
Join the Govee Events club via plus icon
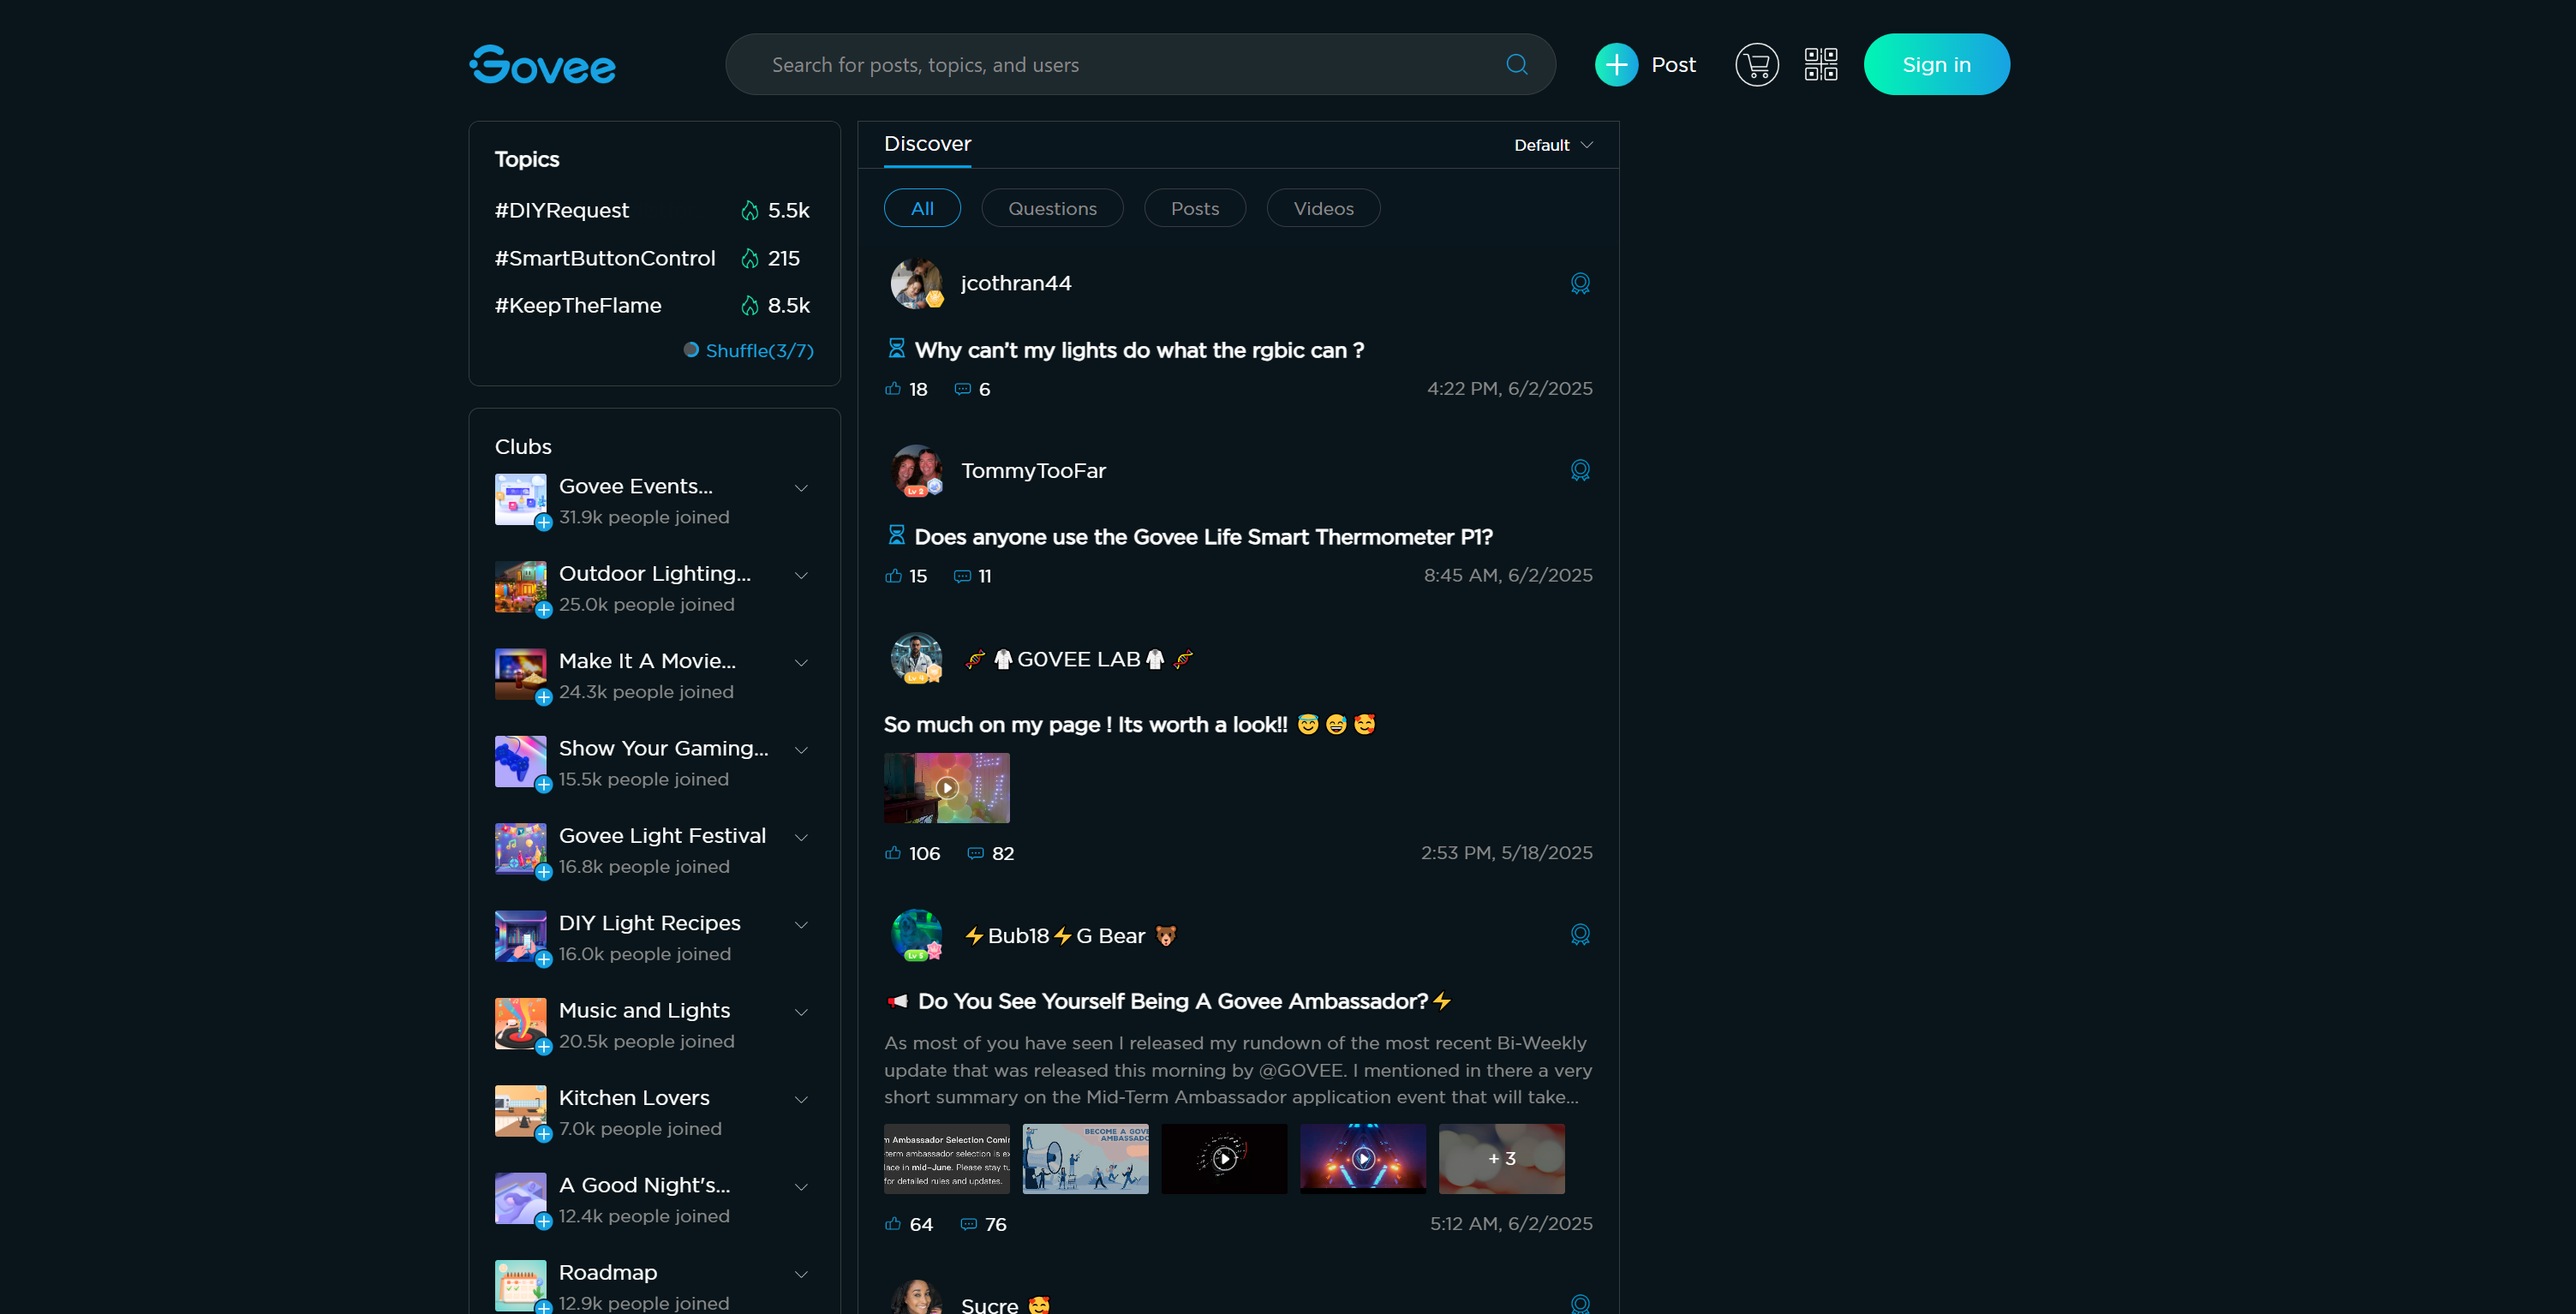pos(543,523)
